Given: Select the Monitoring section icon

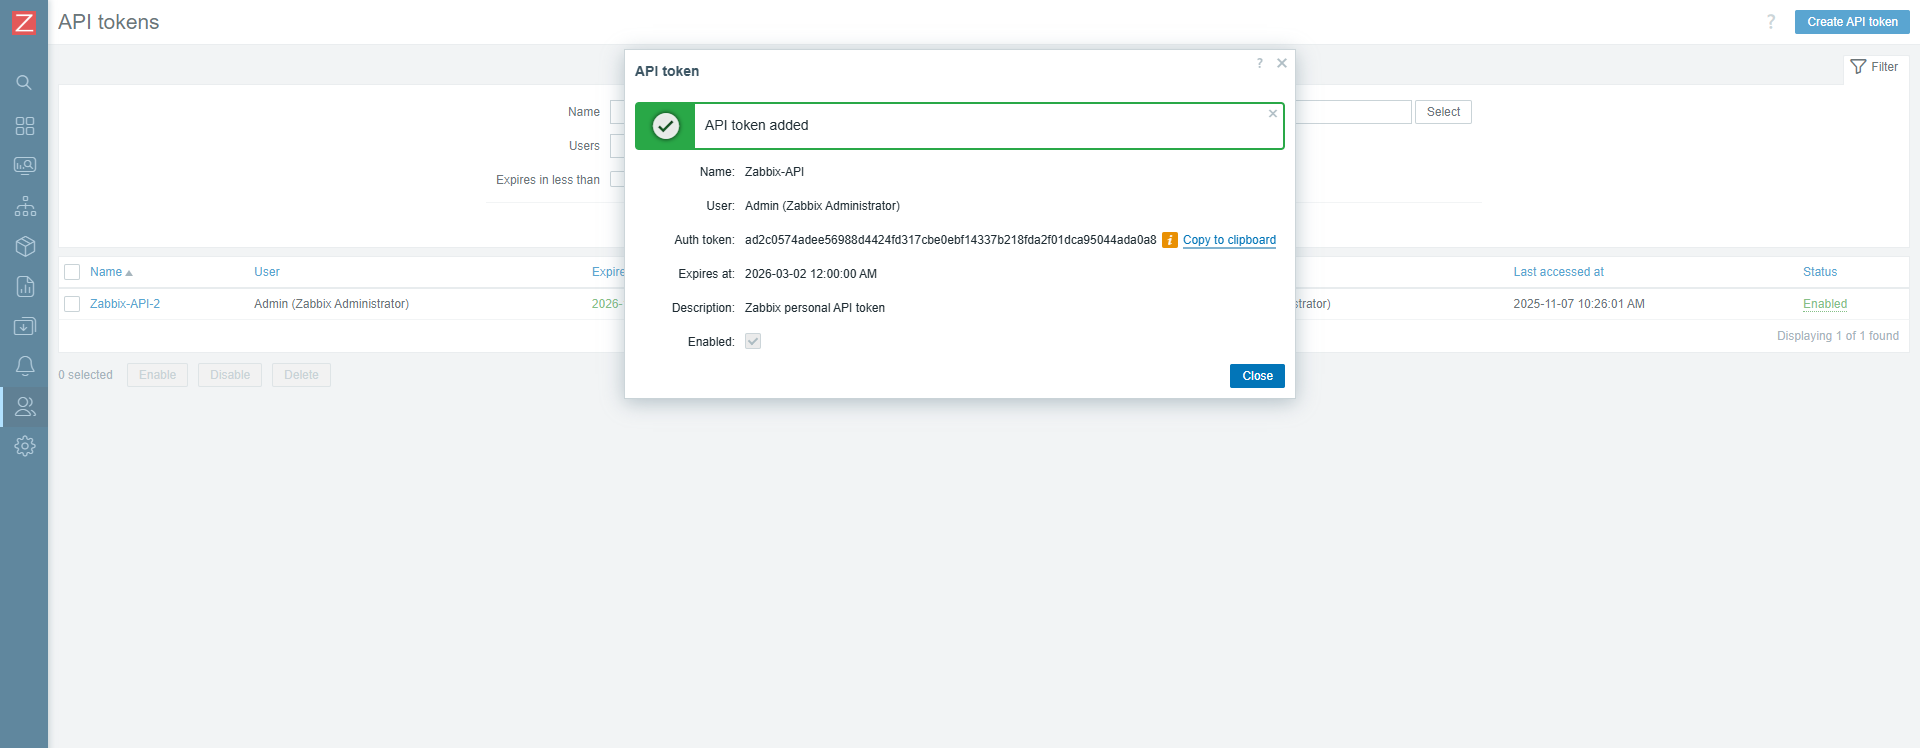Looking at the screenshot, I should coord(24,166).
